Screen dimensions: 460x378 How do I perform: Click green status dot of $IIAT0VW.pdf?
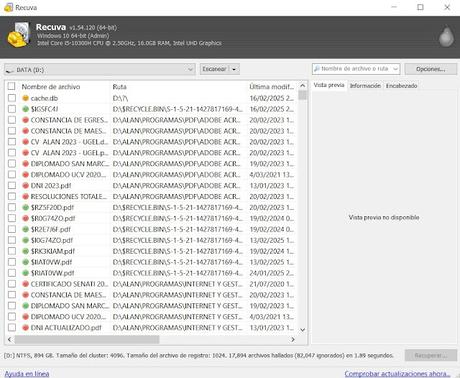25,262
